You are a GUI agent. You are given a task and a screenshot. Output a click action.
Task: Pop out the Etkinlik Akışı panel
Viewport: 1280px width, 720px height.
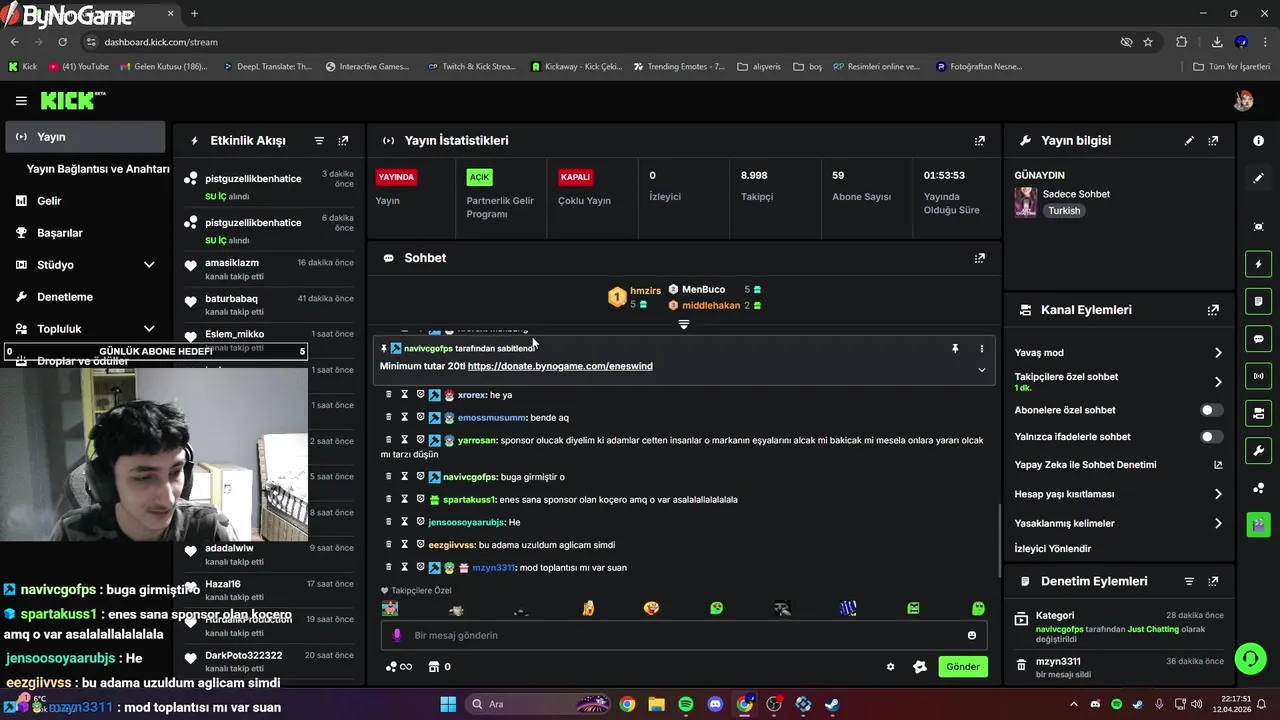343,141
